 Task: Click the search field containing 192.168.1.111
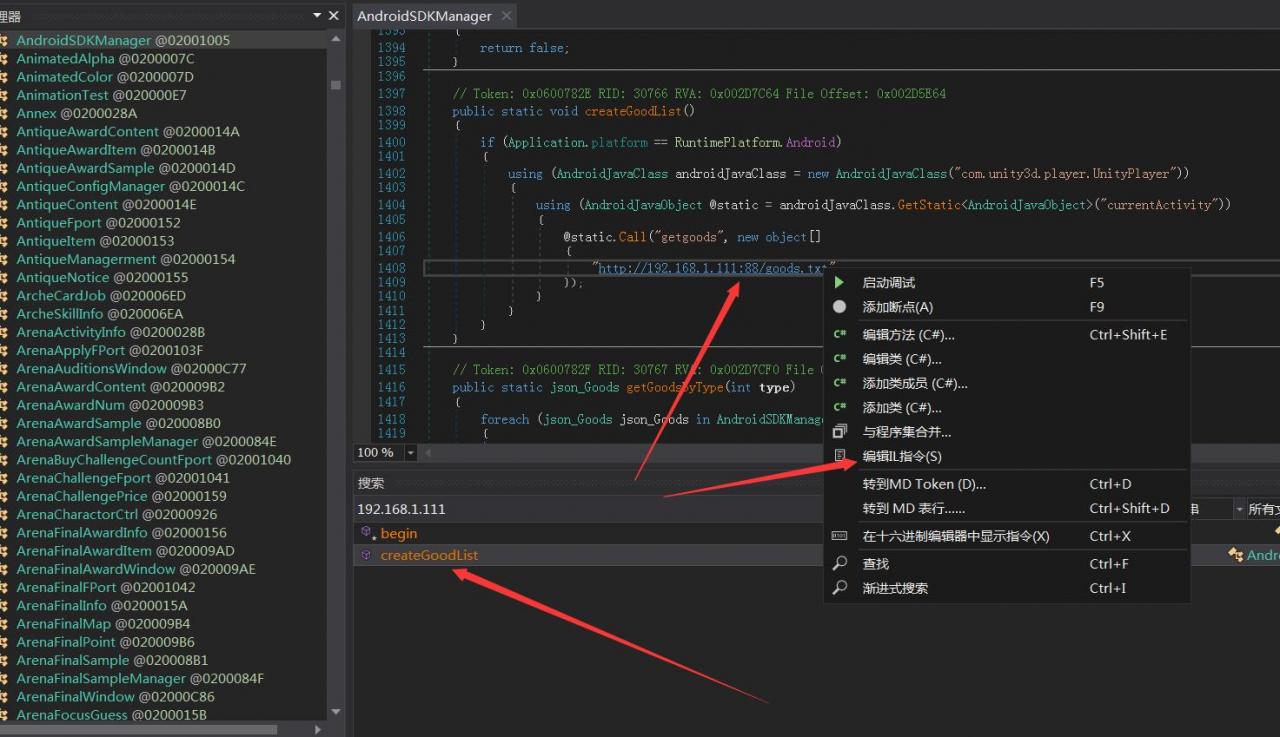[588, 509]
